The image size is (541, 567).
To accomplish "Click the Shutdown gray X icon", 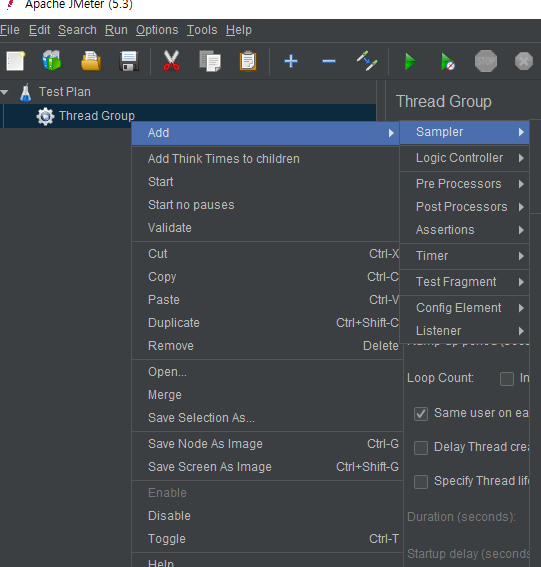I will (524, 61).
